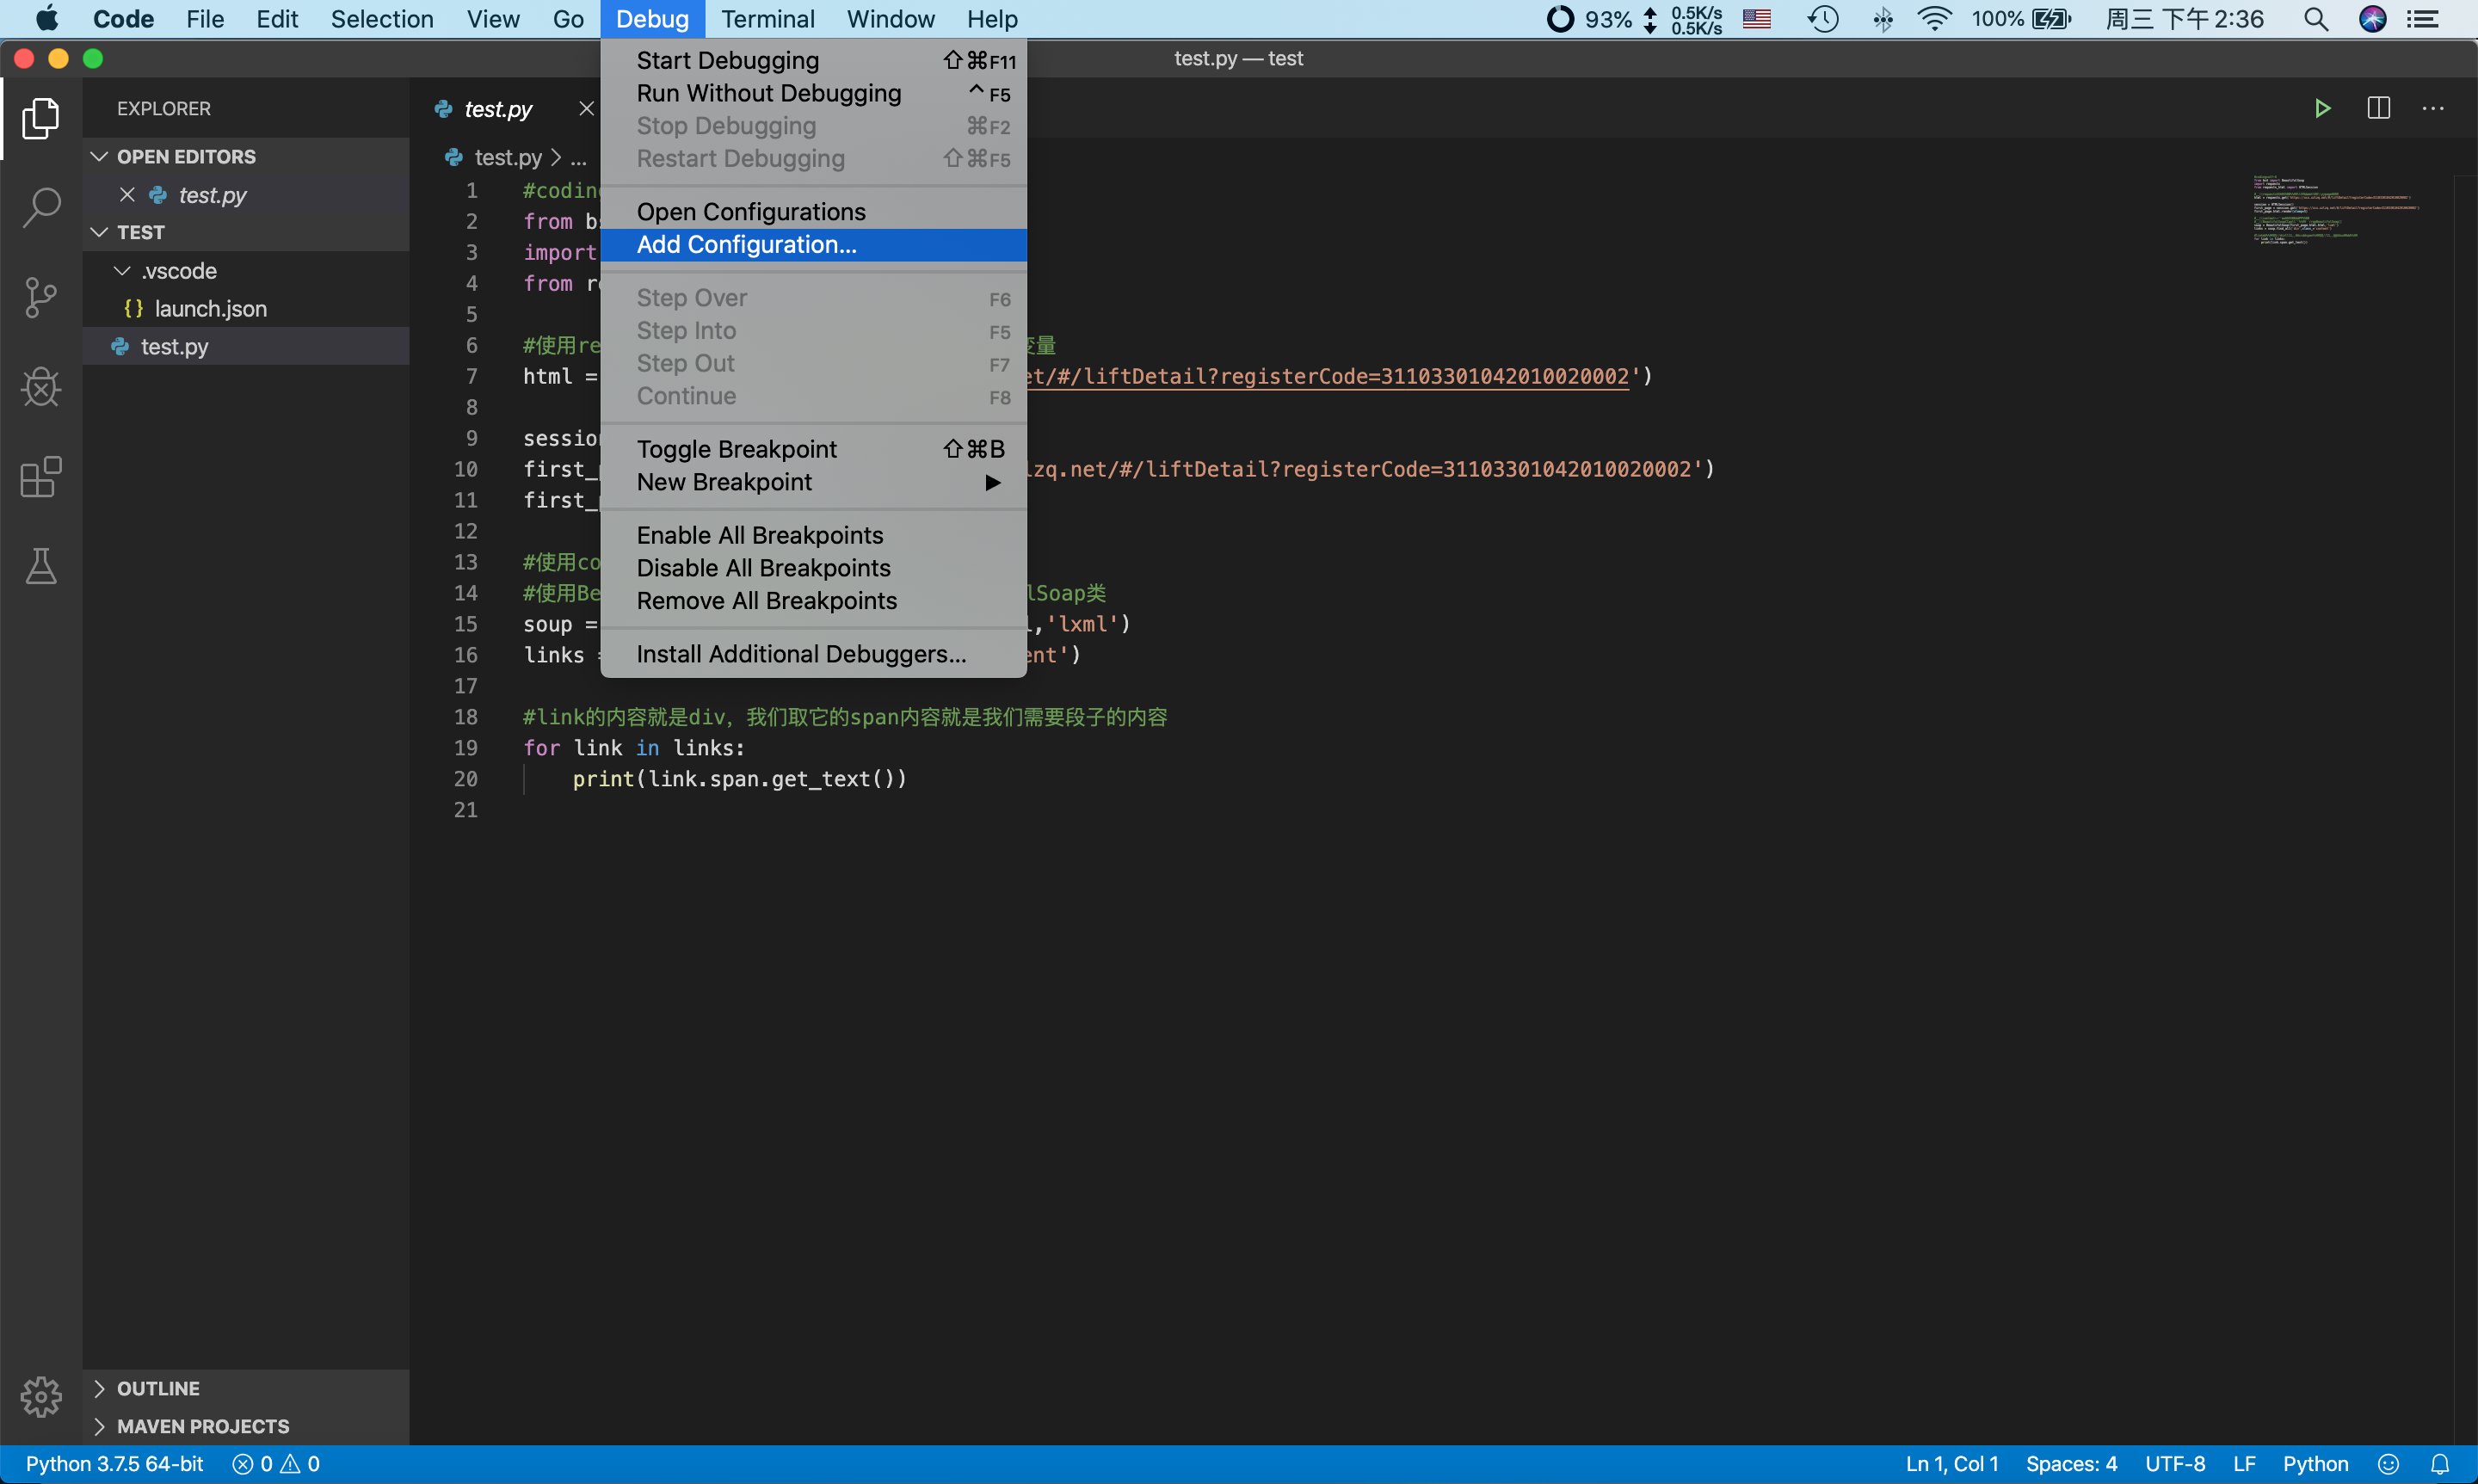The width and height of the screenshot is (2478, 1484).
Task: Expand the Outline section
Action: pos(246,1388)
